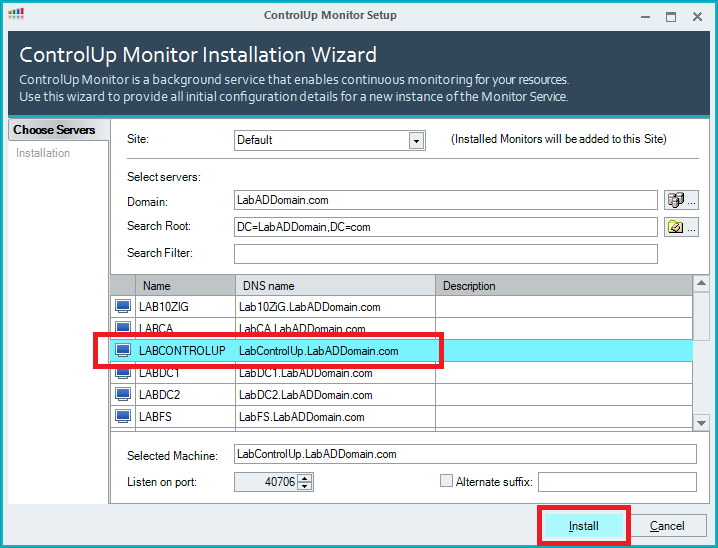Click the computer icon beside LAB10ZIG
The width and height of the screenshot is (718, 548).
pyautogui.click(x=123, y=307)
